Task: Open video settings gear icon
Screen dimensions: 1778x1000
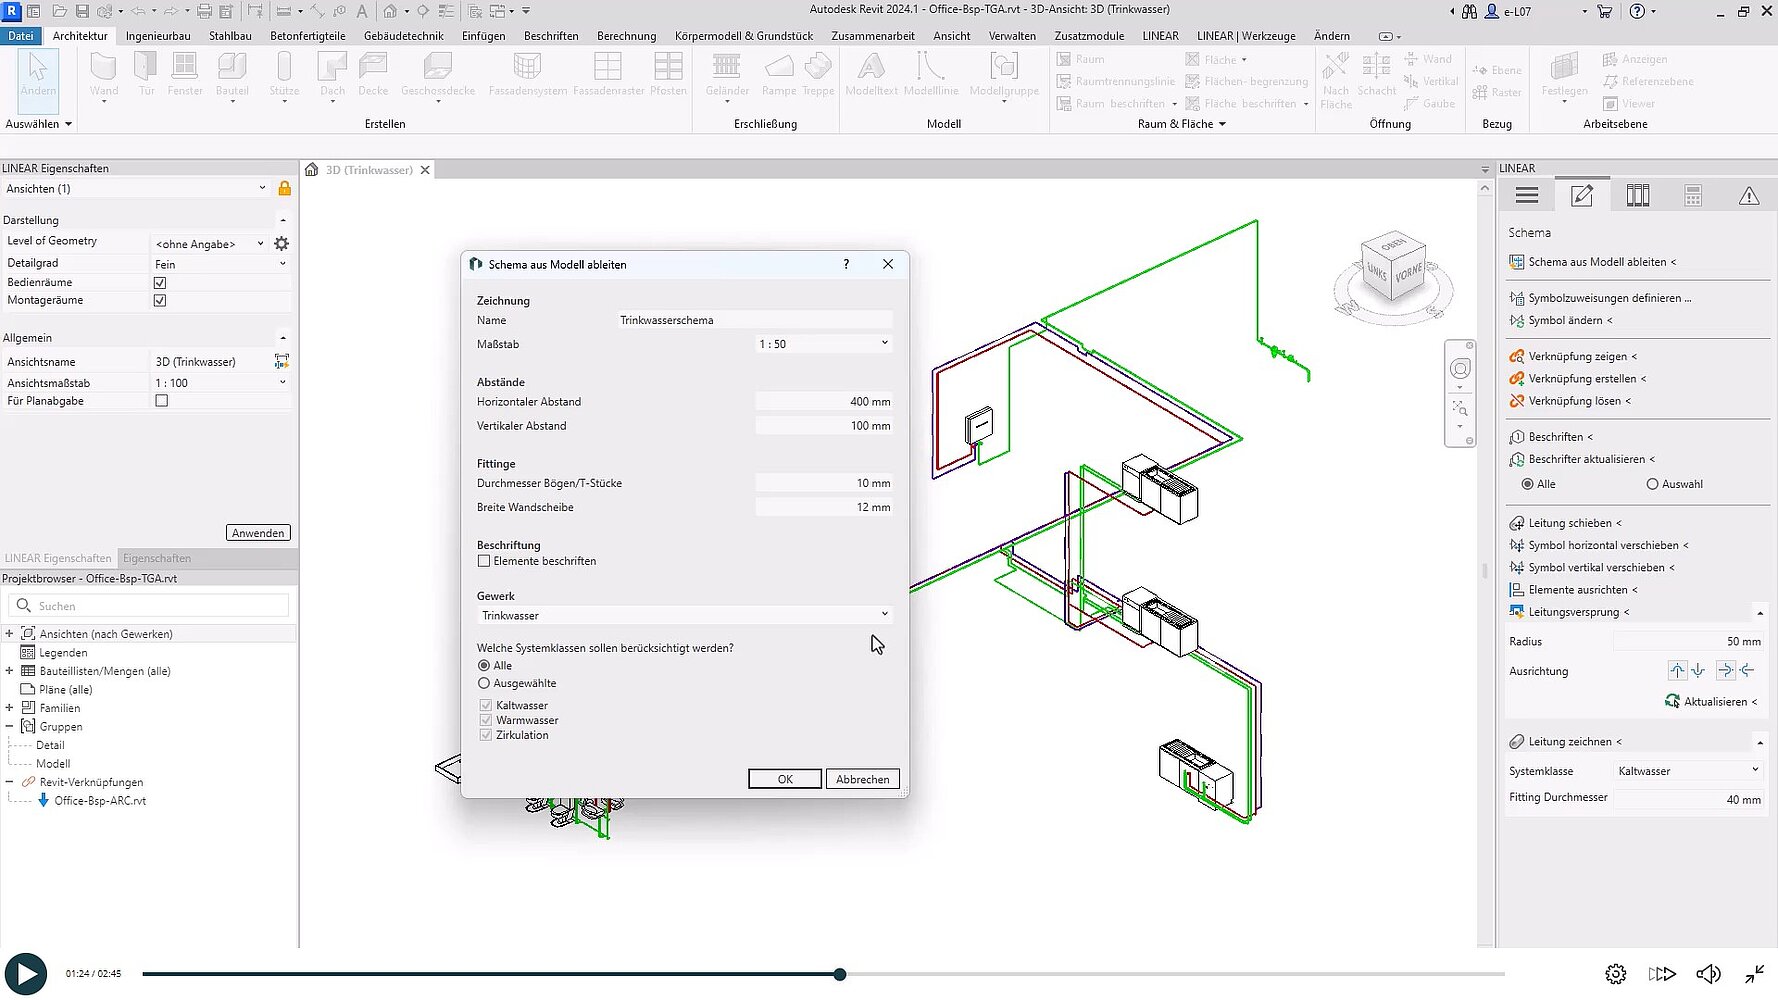Action: pyautogui.click(x=1615, y=974)
